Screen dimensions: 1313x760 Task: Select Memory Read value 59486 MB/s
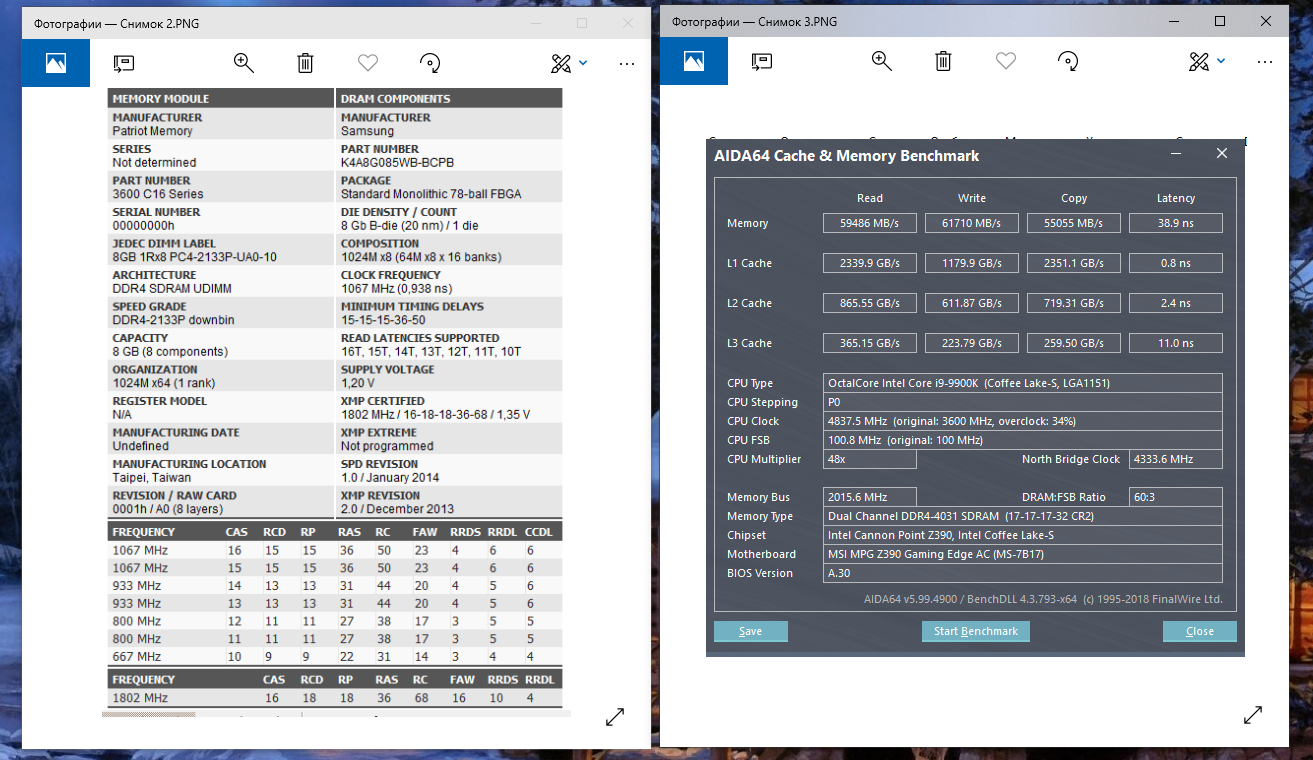pyautogui.click(x=870, y=223)
